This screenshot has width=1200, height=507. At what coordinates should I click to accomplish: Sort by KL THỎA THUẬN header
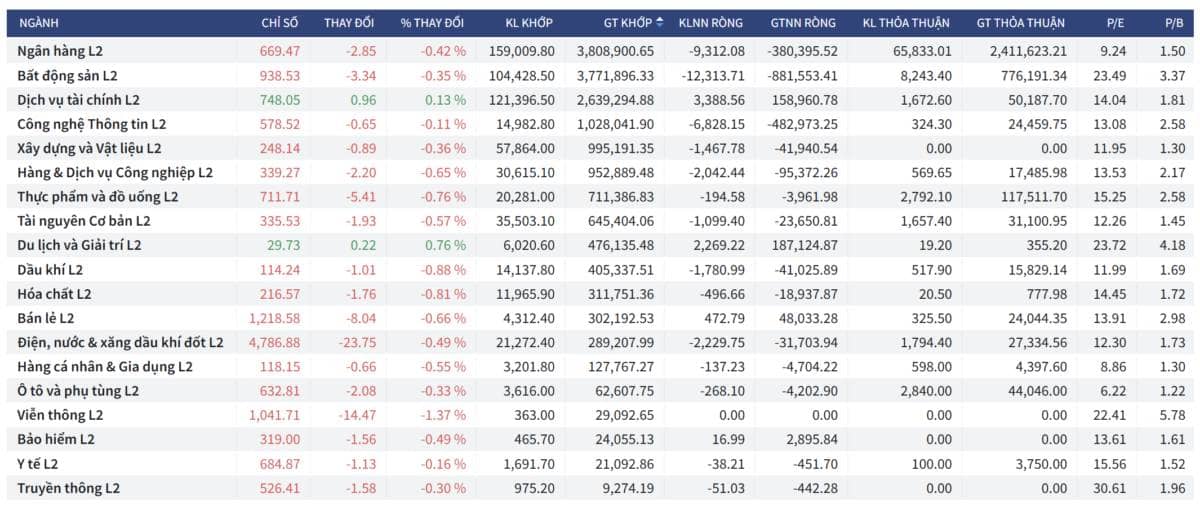tap(906, 22)
